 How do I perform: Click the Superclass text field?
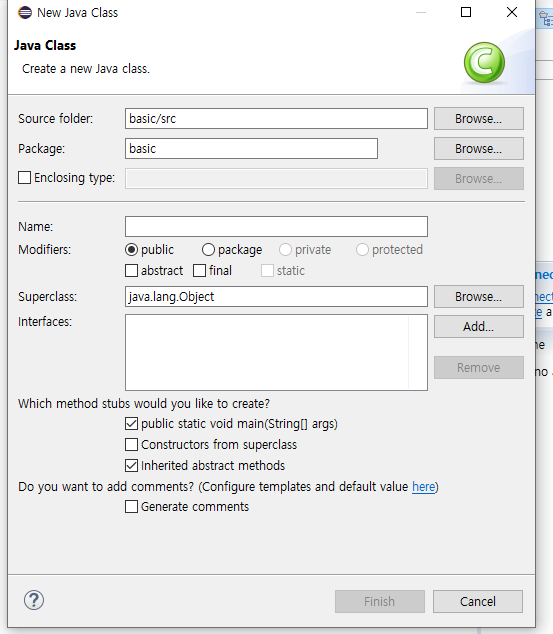point(276,297)
